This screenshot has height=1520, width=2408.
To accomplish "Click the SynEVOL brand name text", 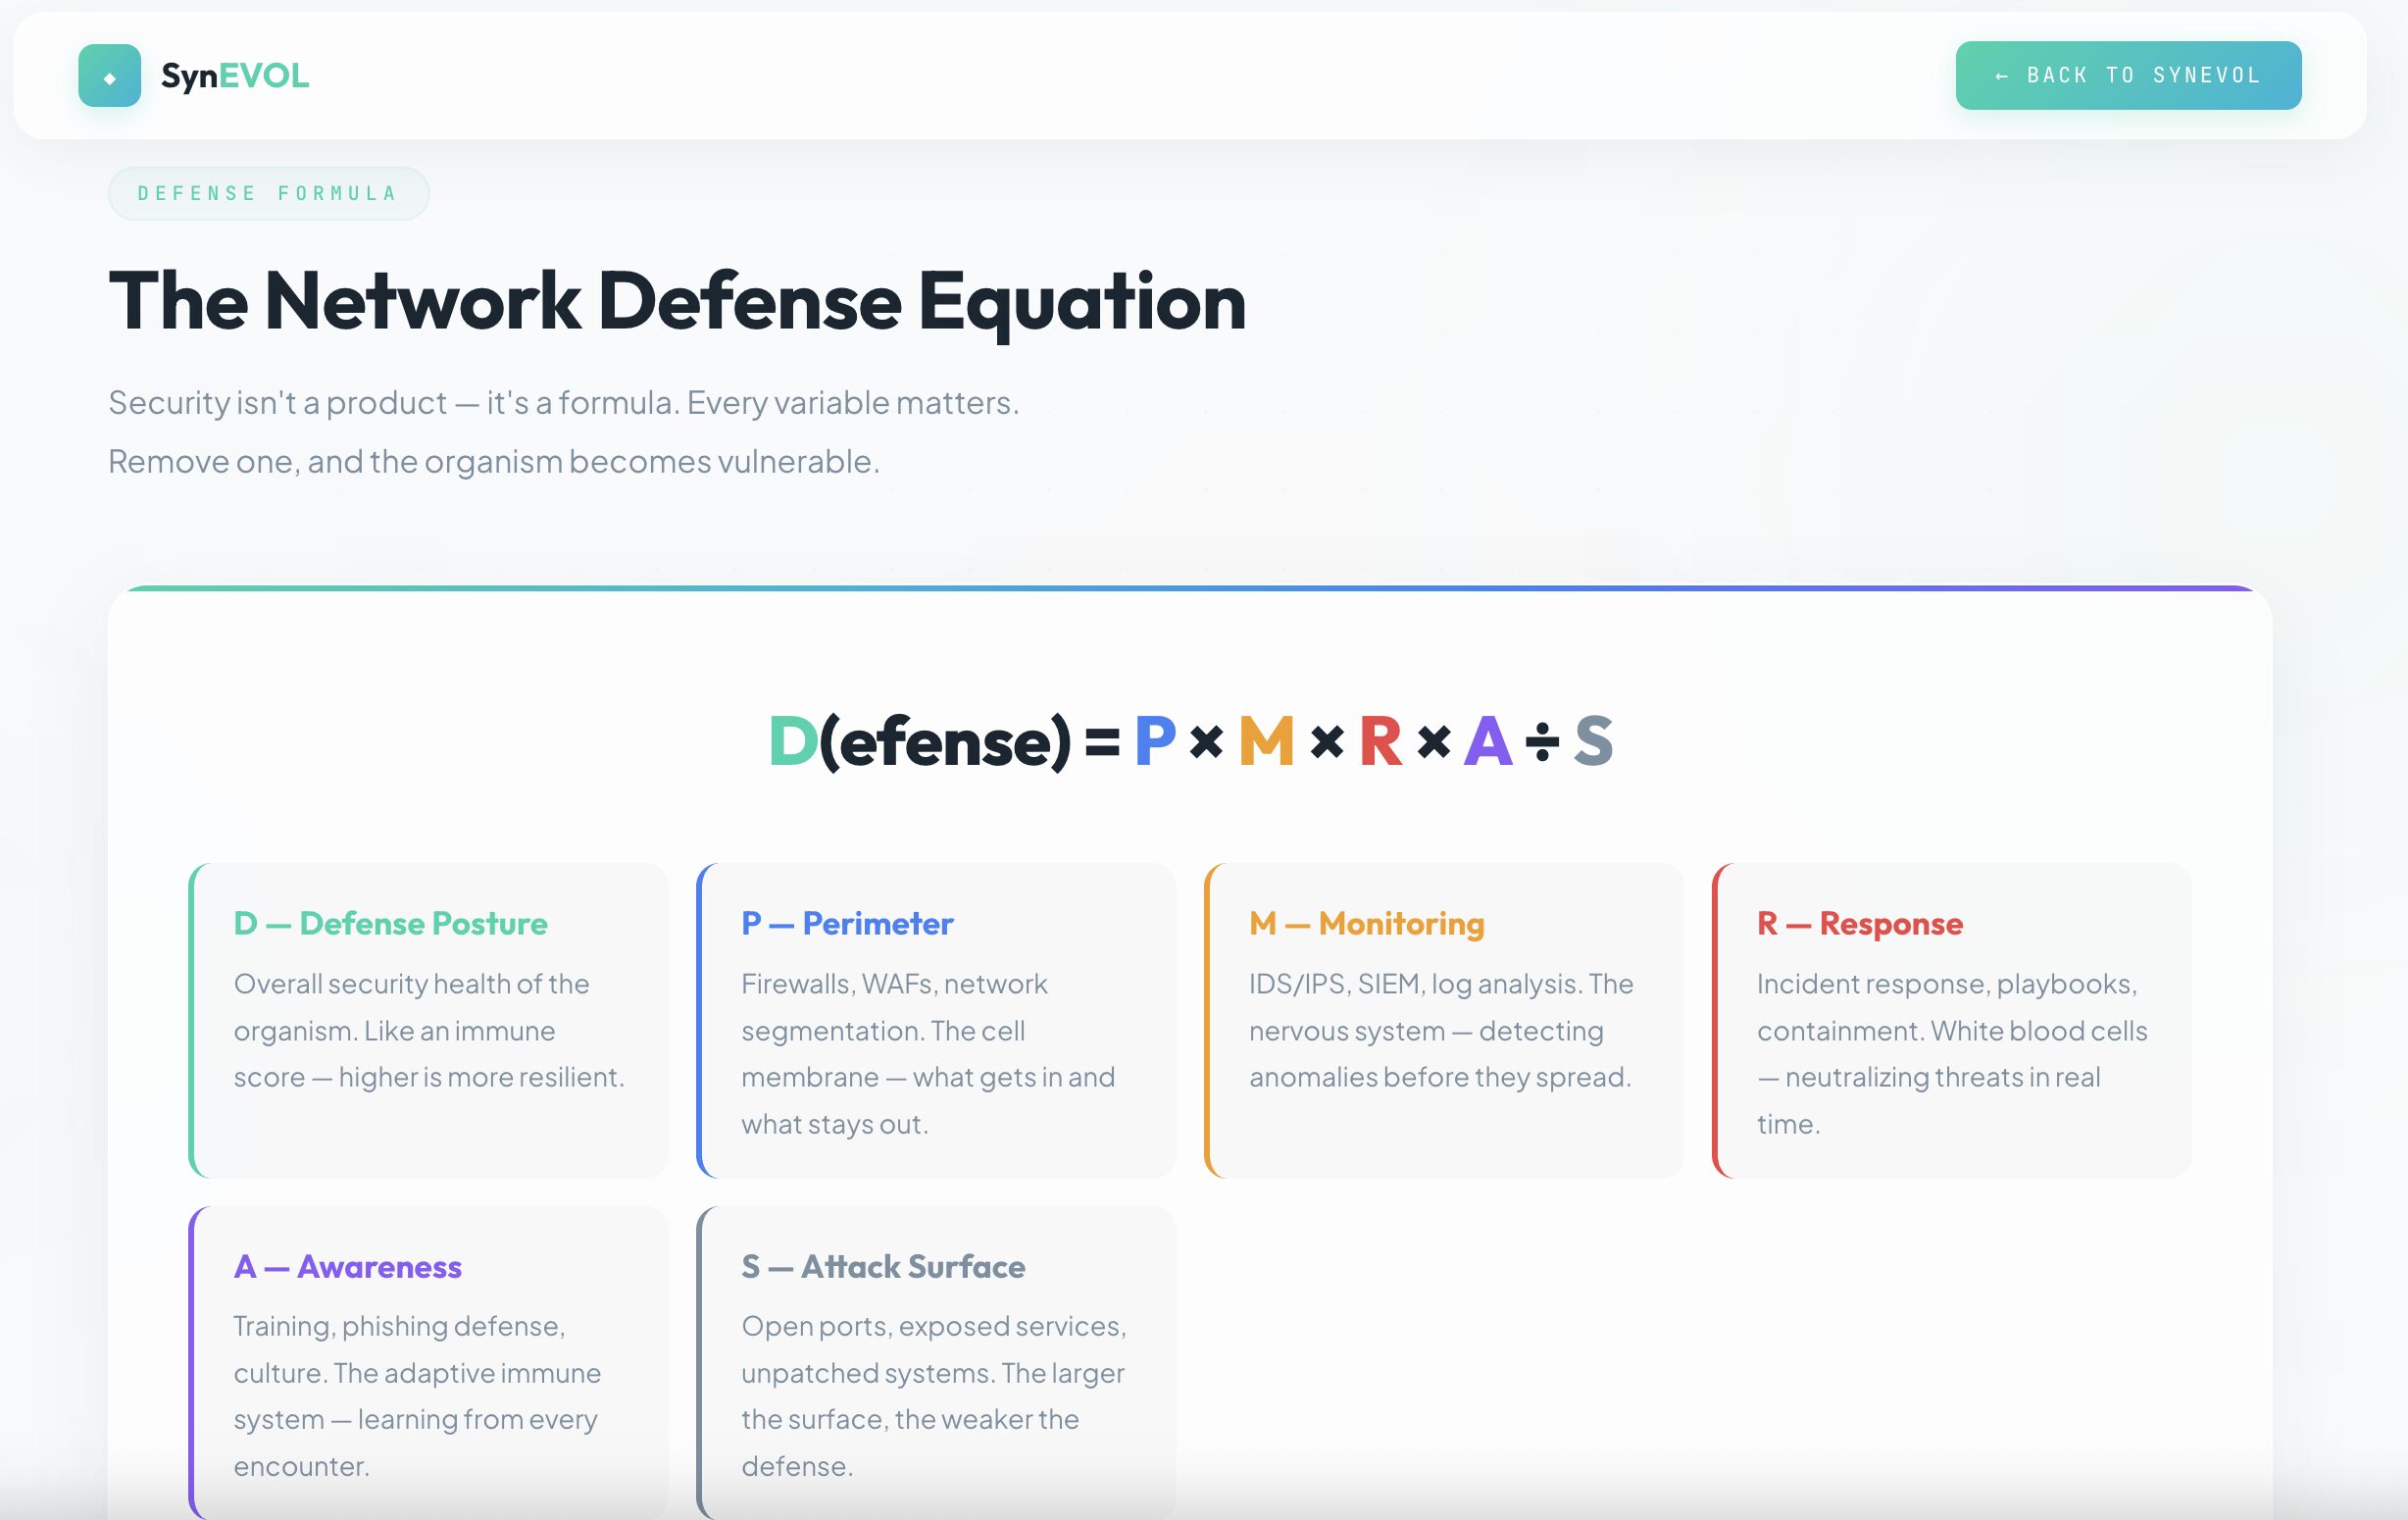I will click(235, 76).
